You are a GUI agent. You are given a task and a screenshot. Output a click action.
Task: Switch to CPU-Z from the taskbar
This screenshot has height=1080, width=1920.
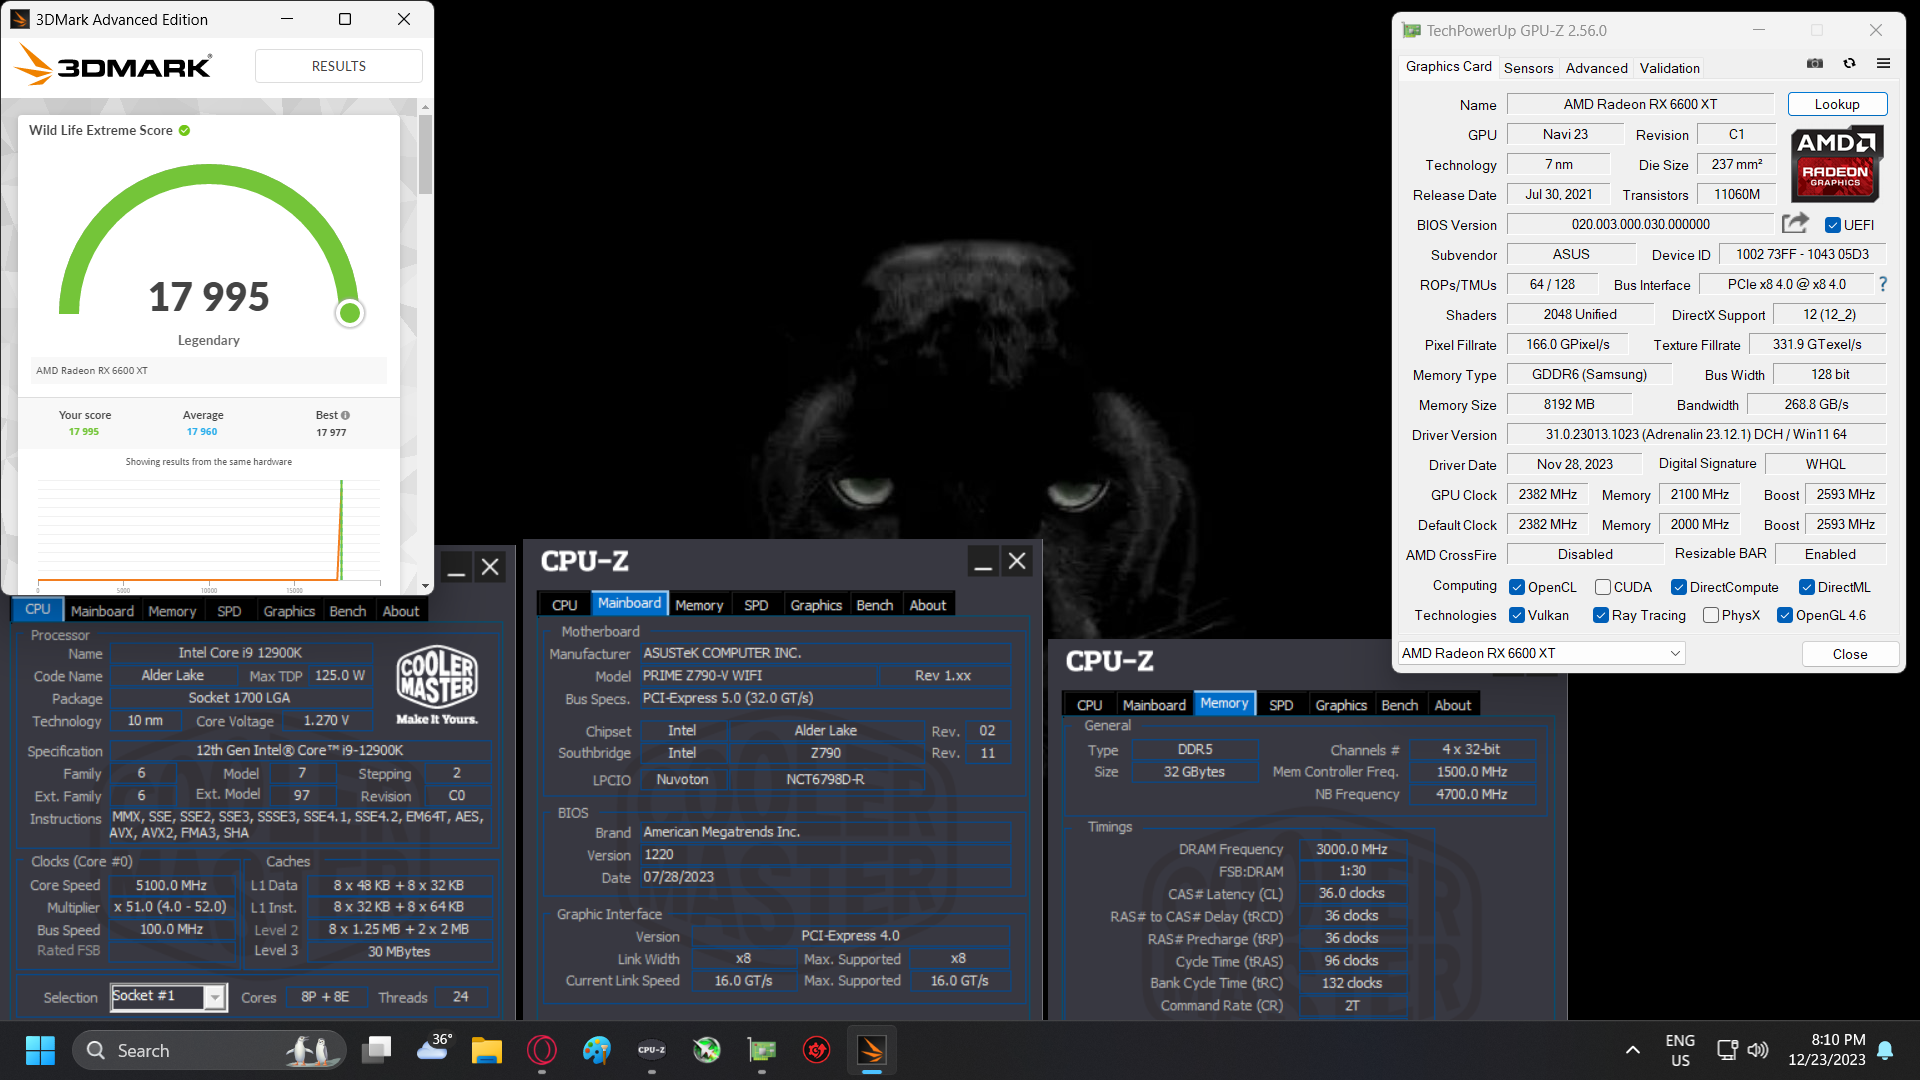[652, 1050]
